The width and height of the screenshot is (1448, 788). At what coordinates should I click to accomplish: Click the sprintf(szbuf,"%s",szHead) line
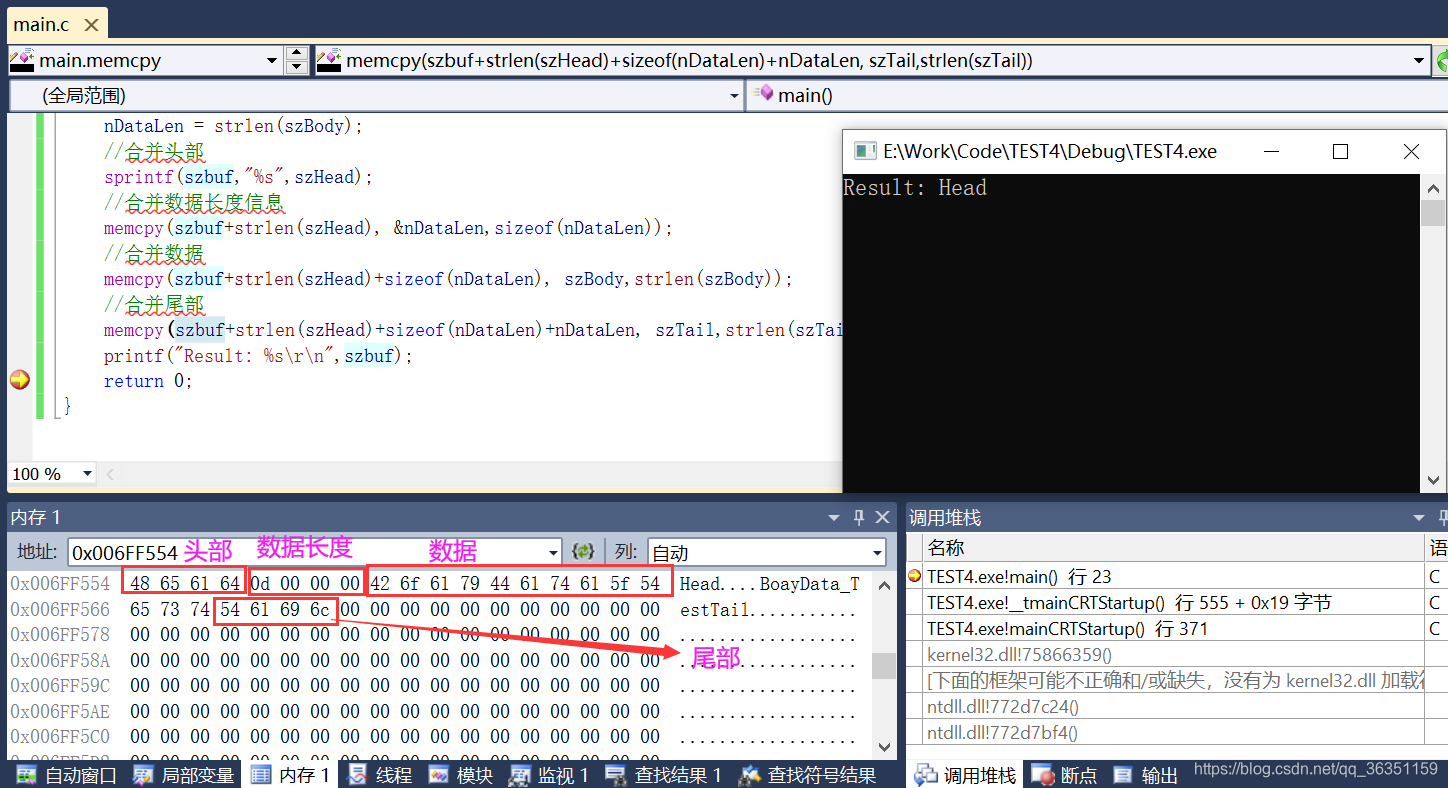[x=238, y=177]
